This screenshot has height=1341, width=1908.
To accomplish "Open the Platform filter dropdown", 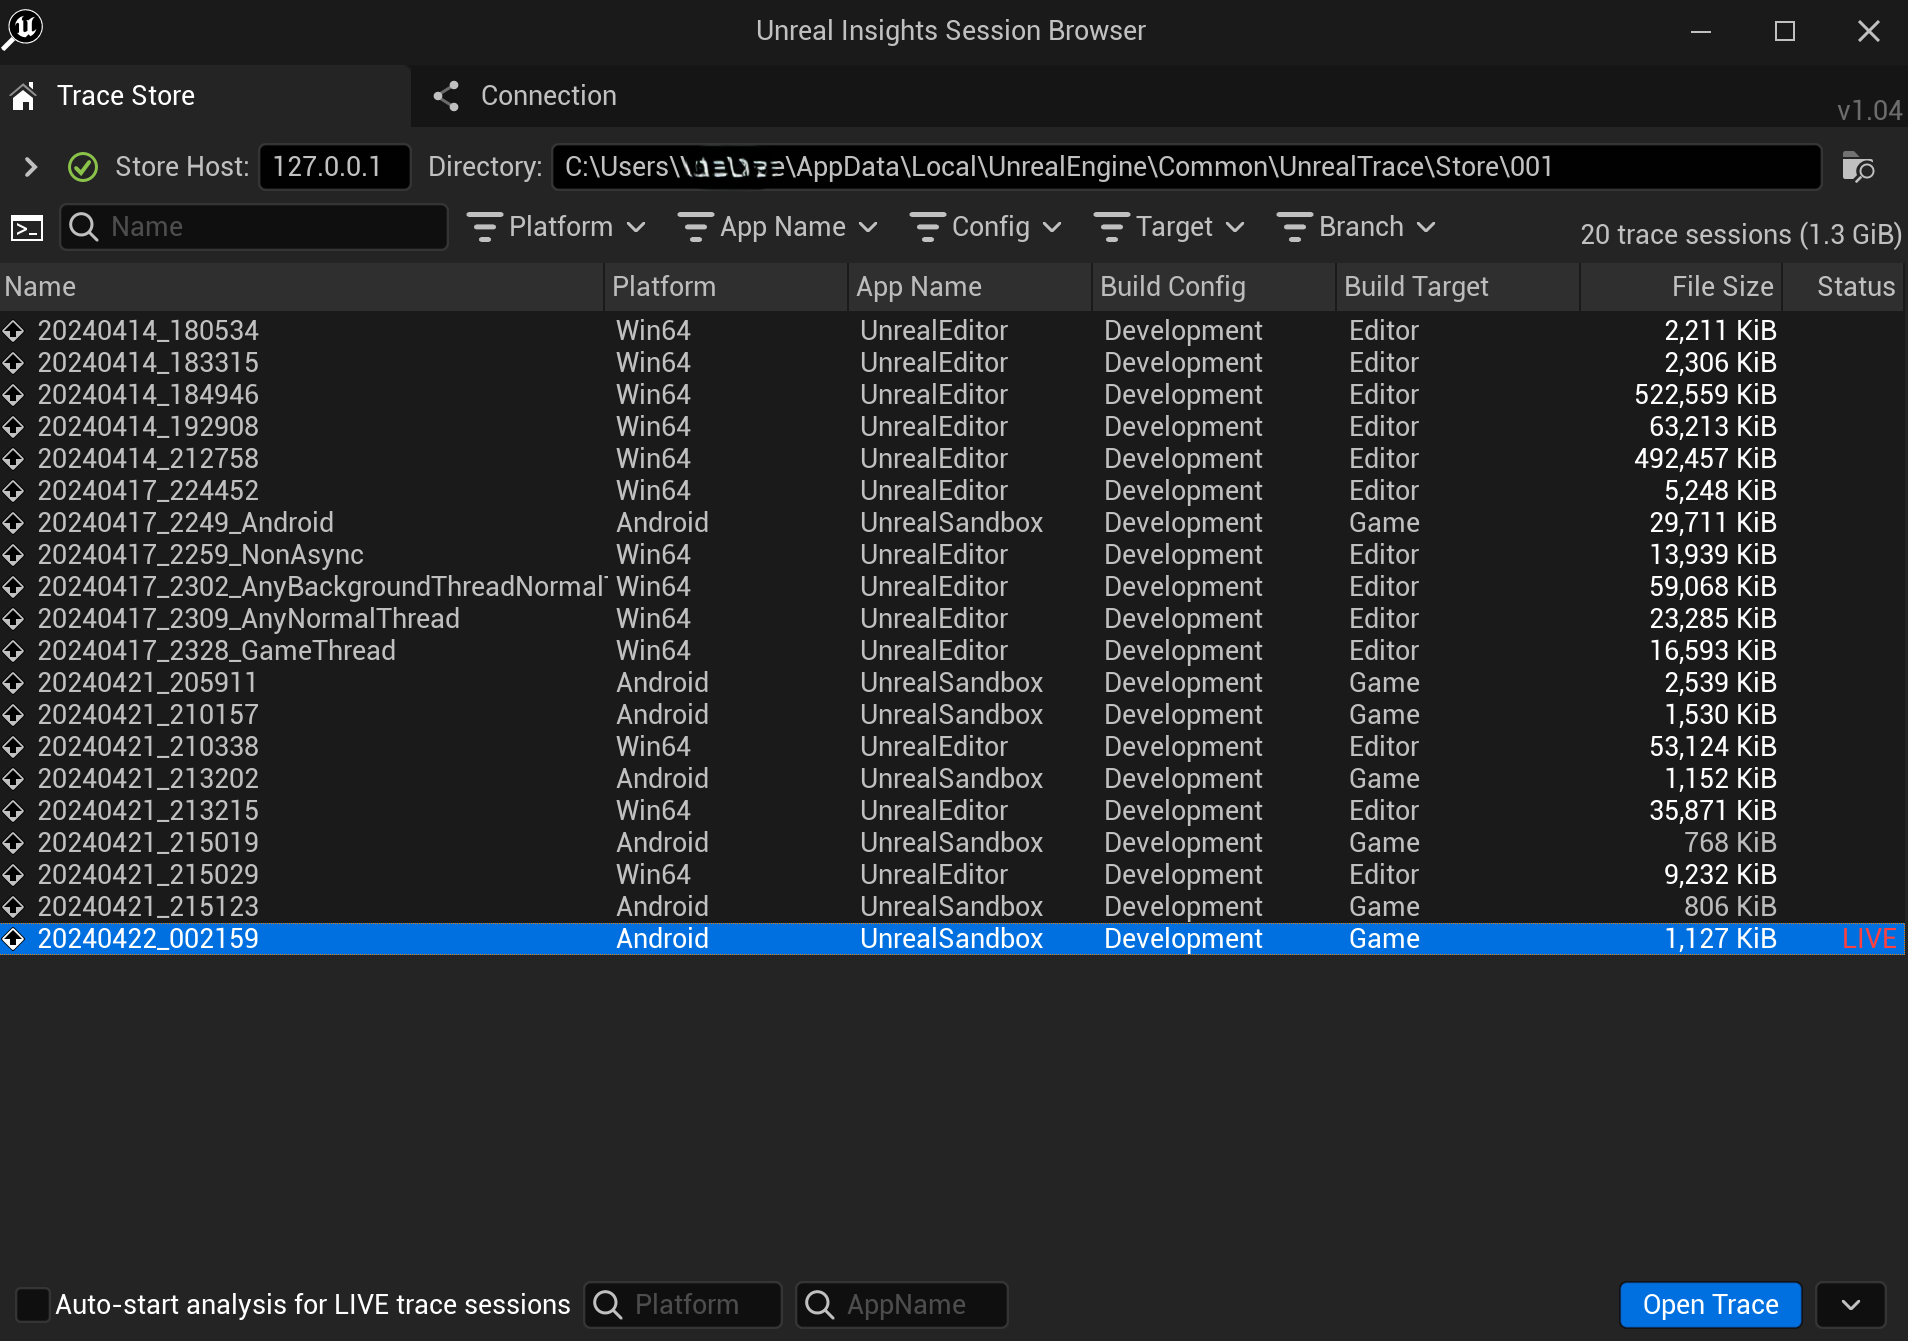I will coord(557,227).
